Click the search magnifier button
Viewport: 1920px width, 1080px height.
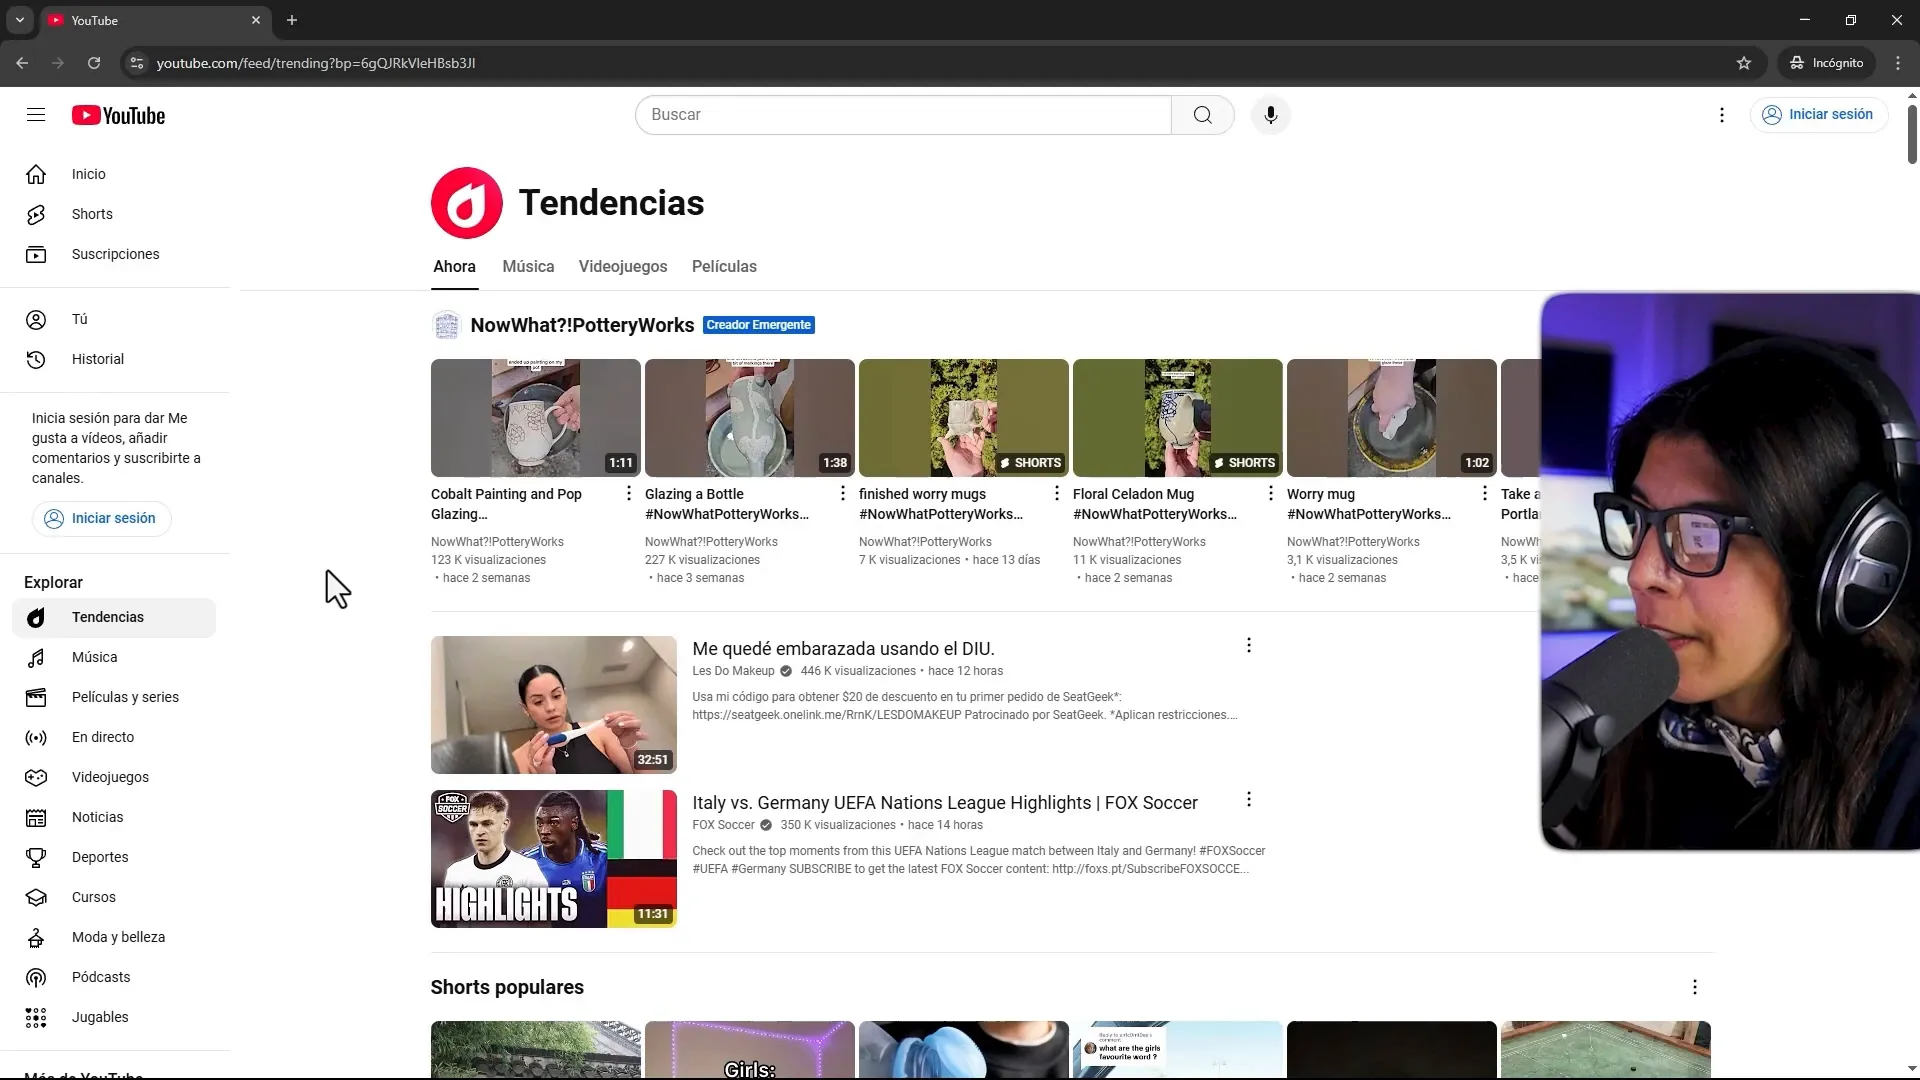[x=1202, y=115]
